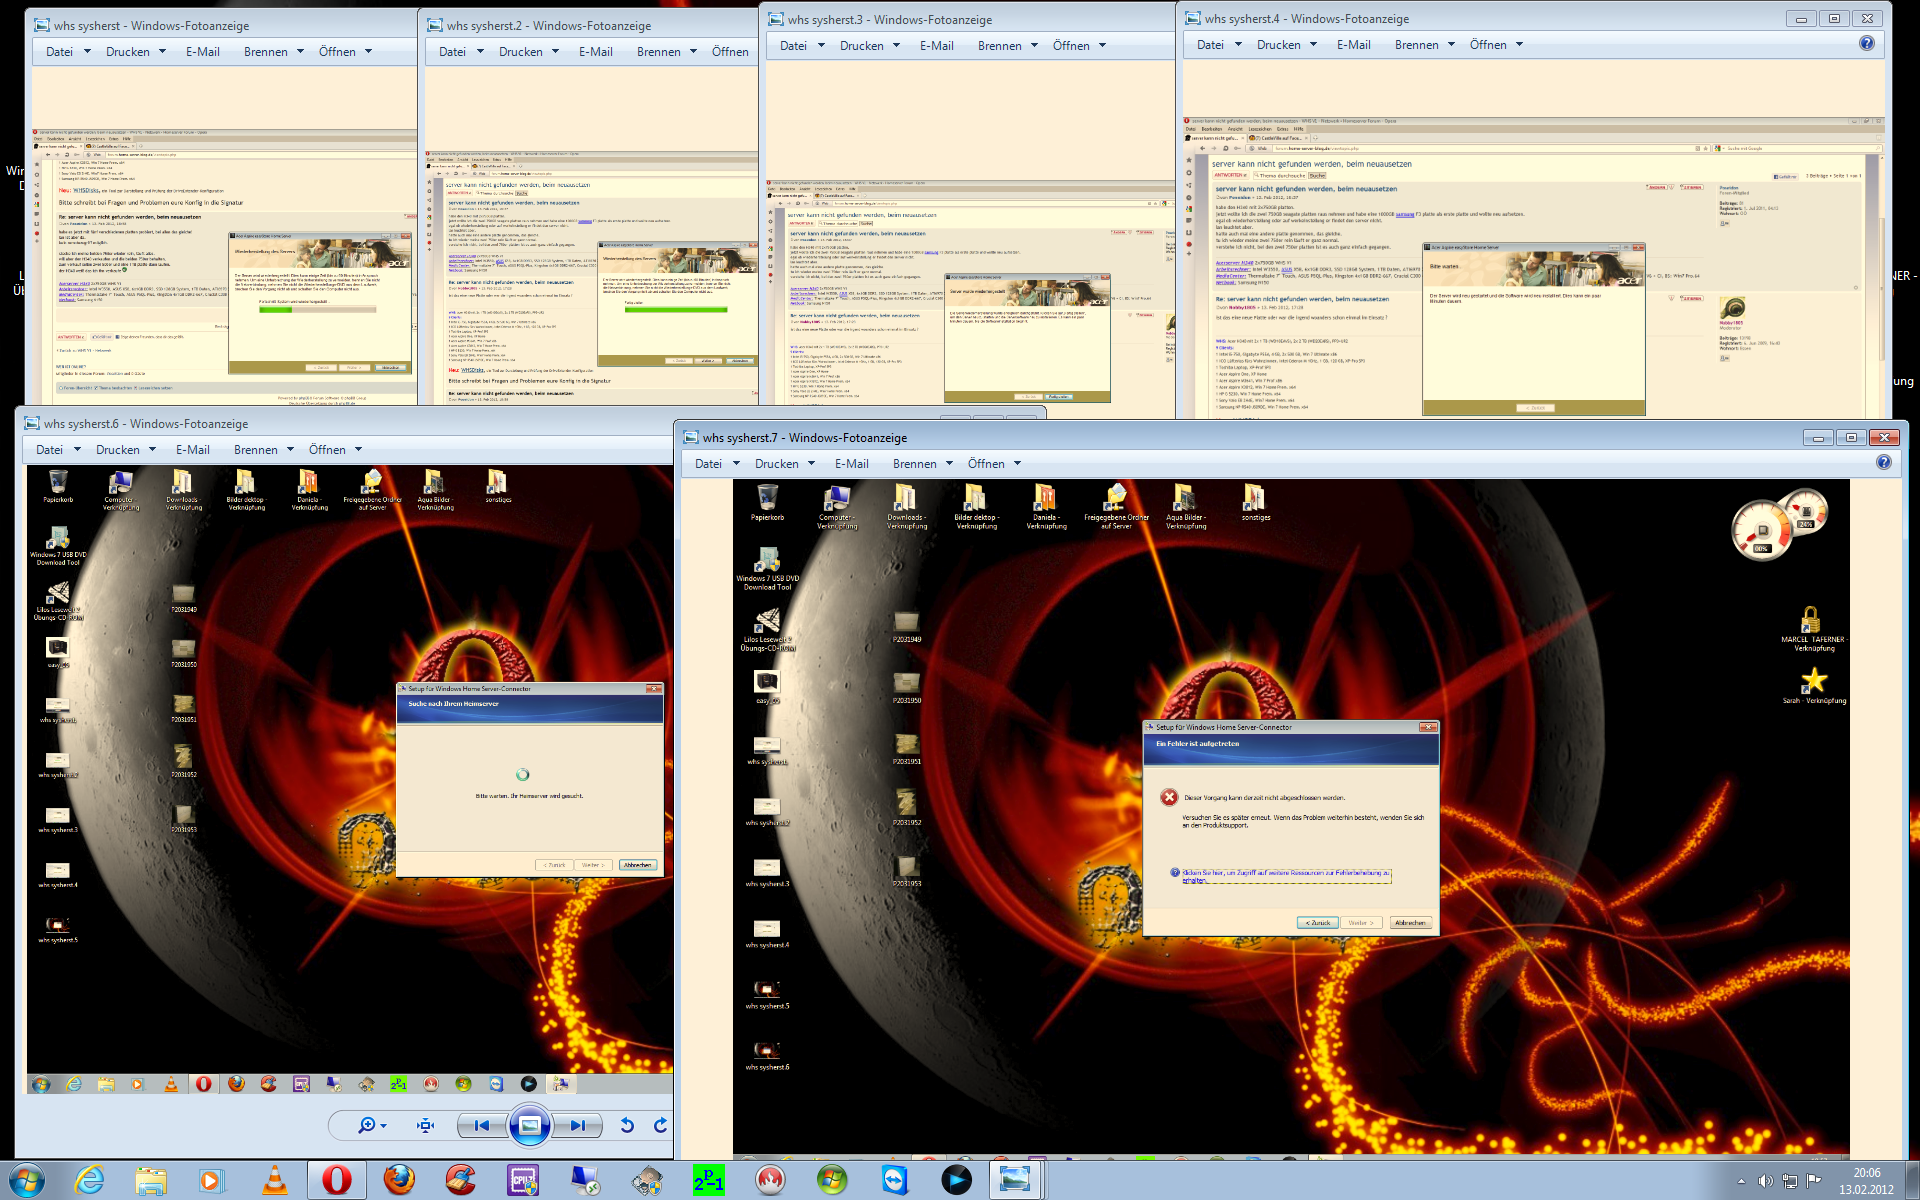This screenshot has width=1920, height=1200.
Task: Click the fit-to-window icon in whs sysherst.6
Action: click(x=425, y=1125)
